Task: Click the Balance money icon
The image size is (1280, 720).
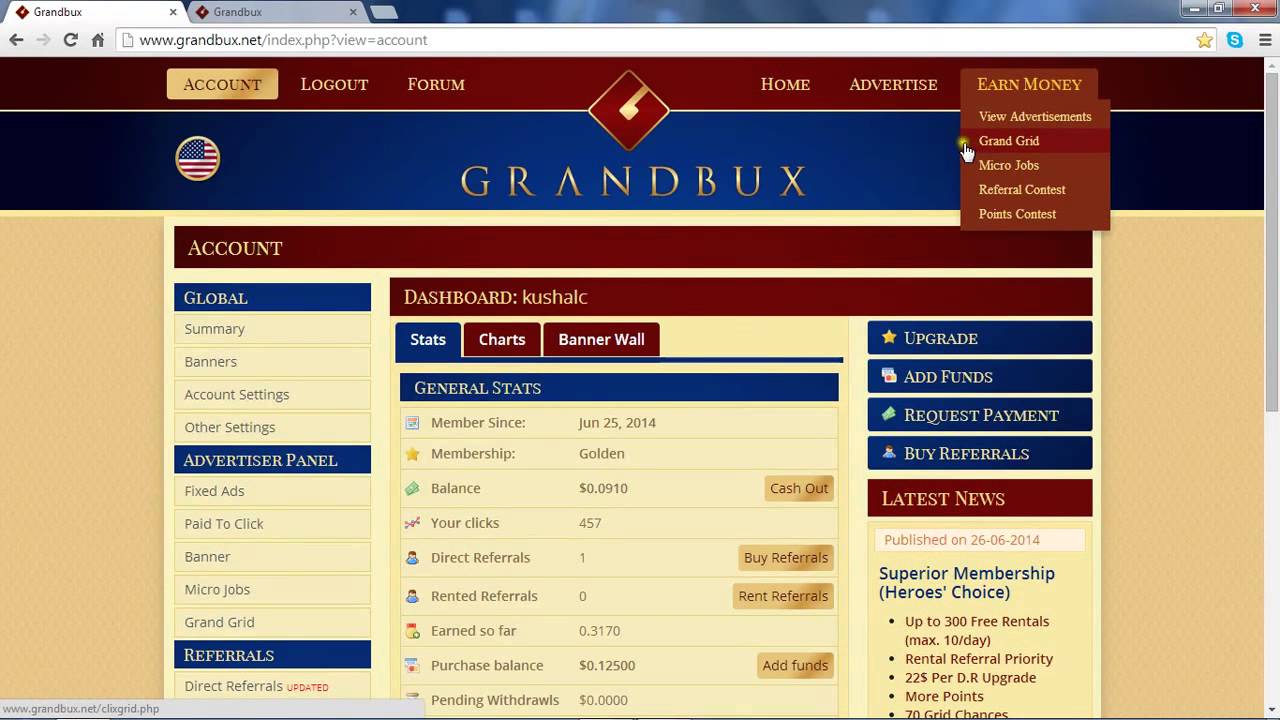Action: tap(412, 489)
